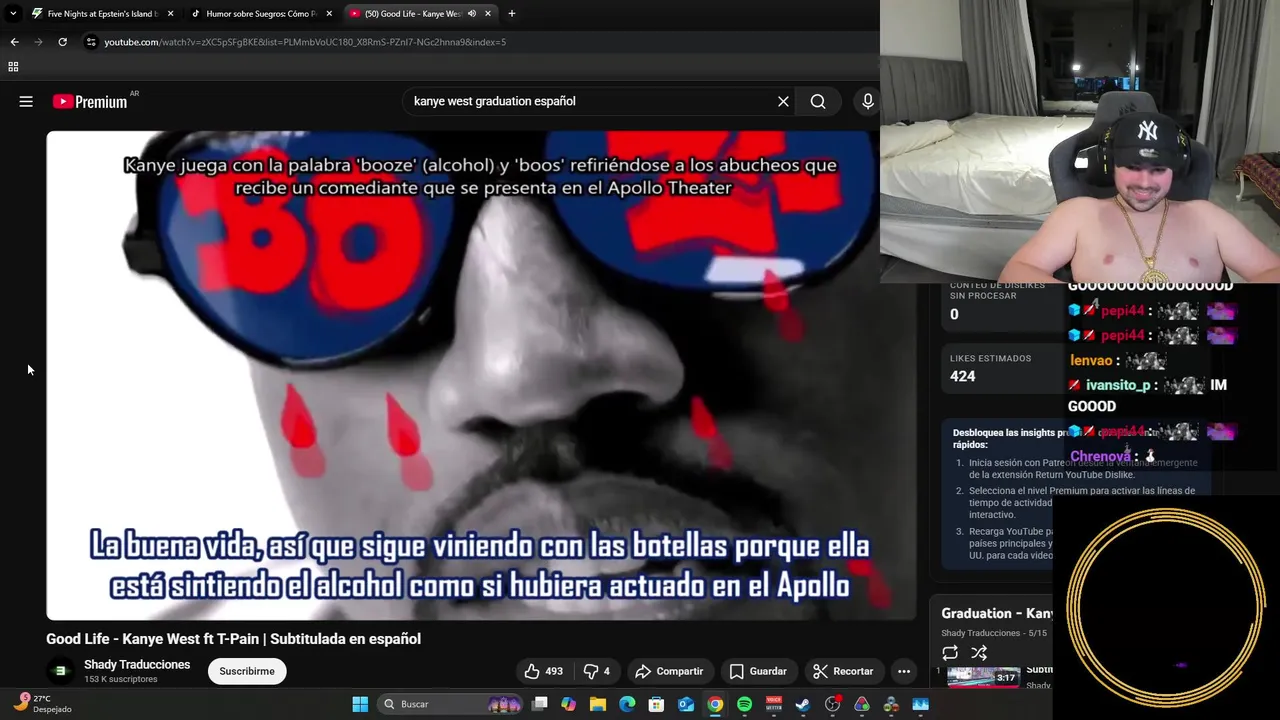The image size is (1280, 720).
Task: Open Outlook from the taskbar
Action: 686,704
